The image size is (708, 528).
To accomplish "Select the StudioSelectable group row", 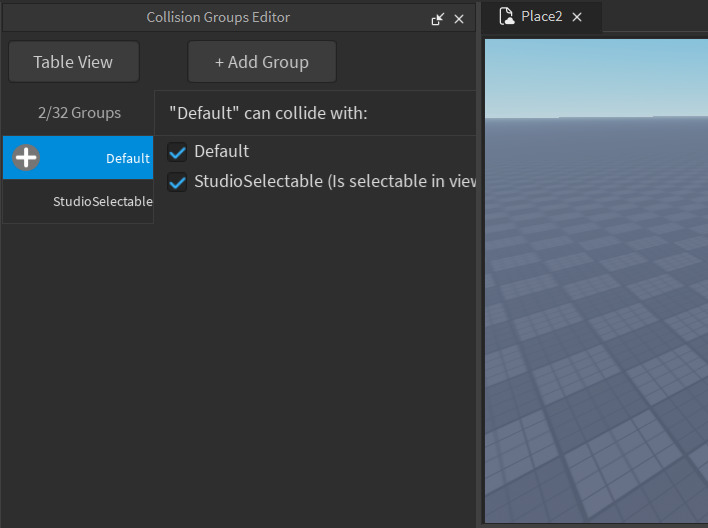I will tap(78, 201).
